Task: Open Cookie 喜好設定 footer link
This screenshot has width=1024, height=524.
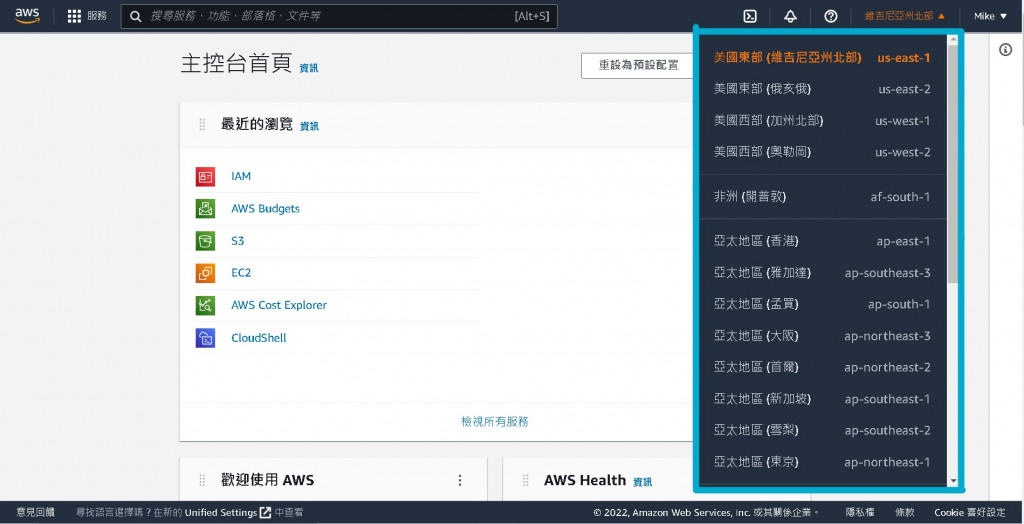Action: tap(970, 513)
